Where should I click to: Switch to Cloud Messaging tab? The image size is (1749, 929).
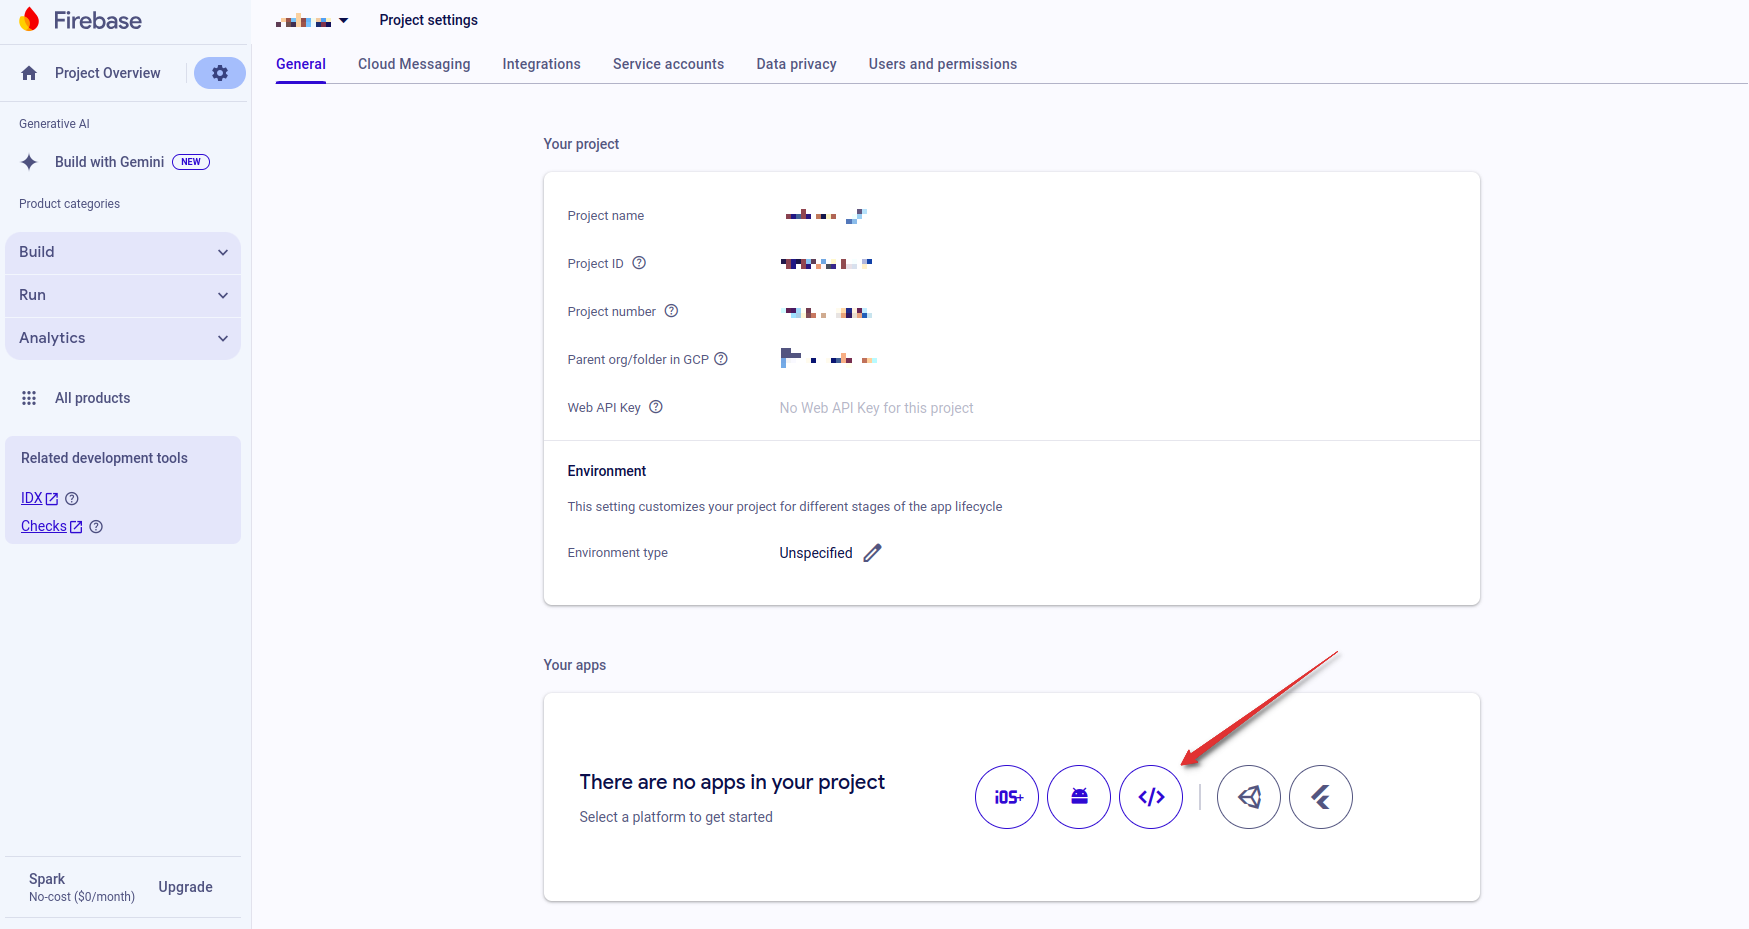coord(414,64)
